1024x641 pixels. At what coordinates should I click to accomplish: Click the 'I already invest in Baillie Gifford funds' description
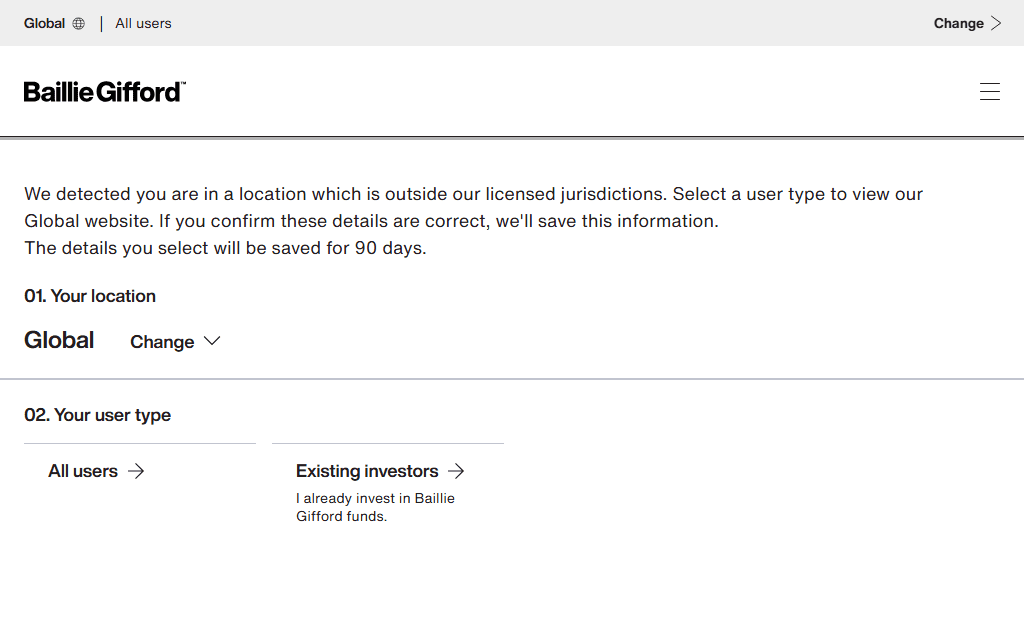(375, 507)
